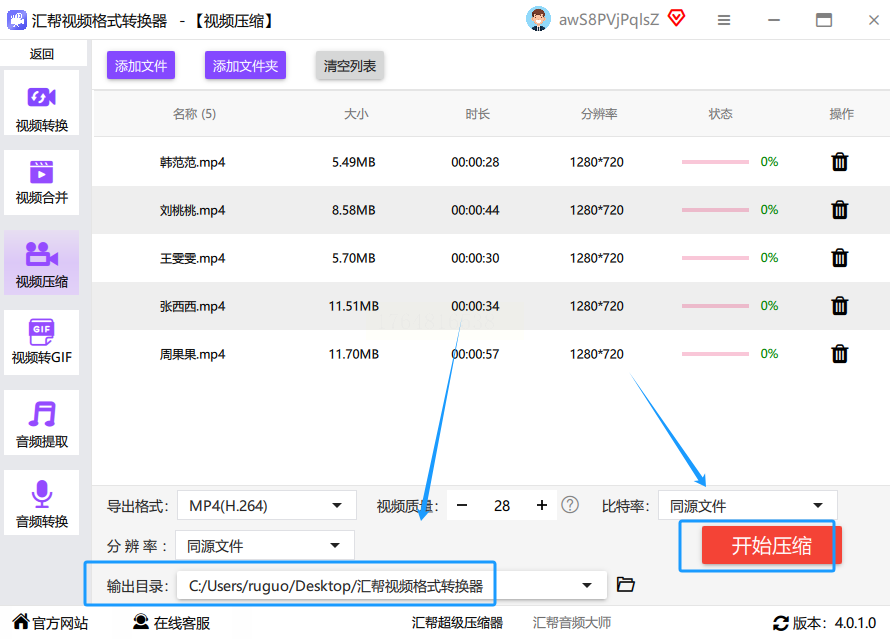Select the 音频提取 audio extract tool
This screenshot has height=640, width=890.
(x=41, y=423)
